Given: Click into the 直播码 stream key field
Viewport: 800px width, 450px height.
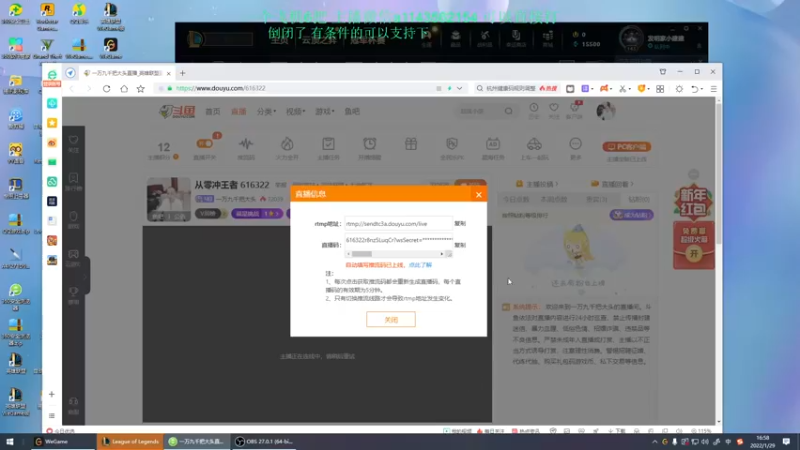Looking at the screenshot, I should (398, 240).
